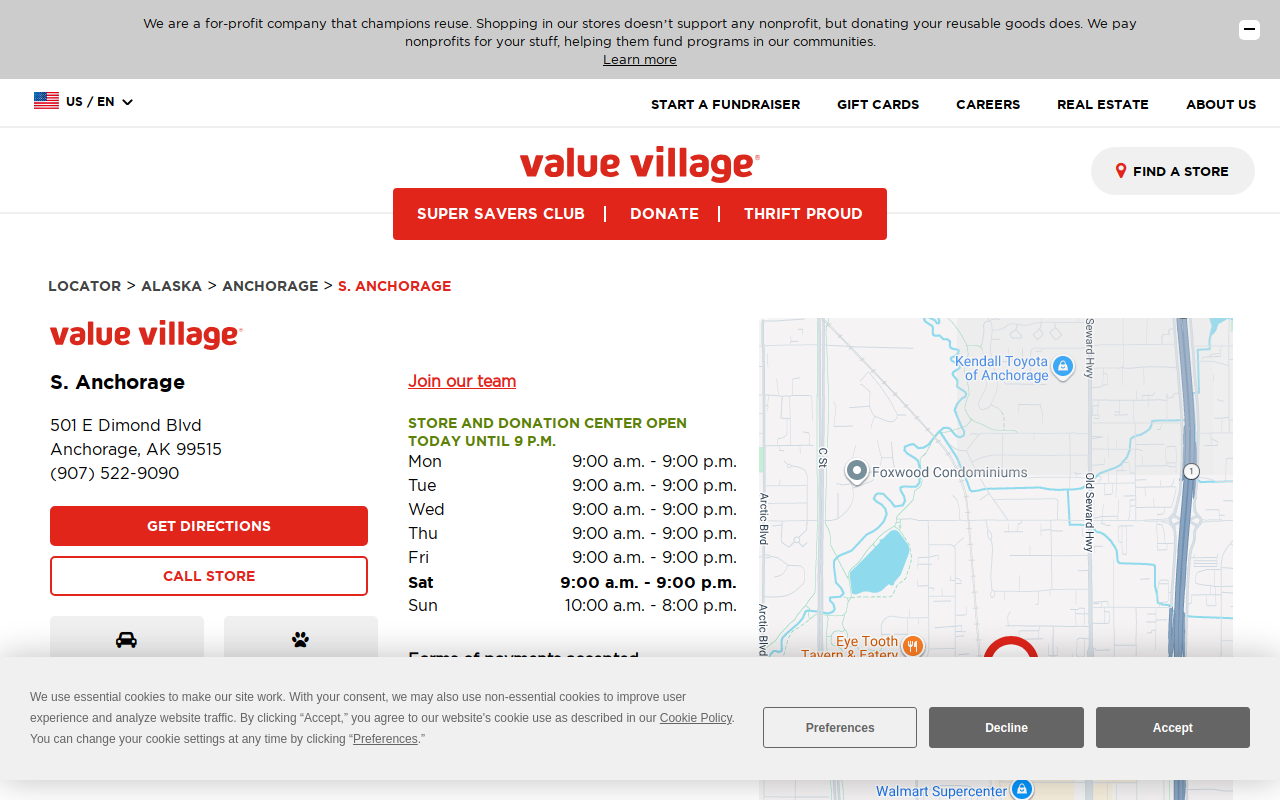1280x800 pixels.
Task: Click the Call Store button
Action: (209, 576)
